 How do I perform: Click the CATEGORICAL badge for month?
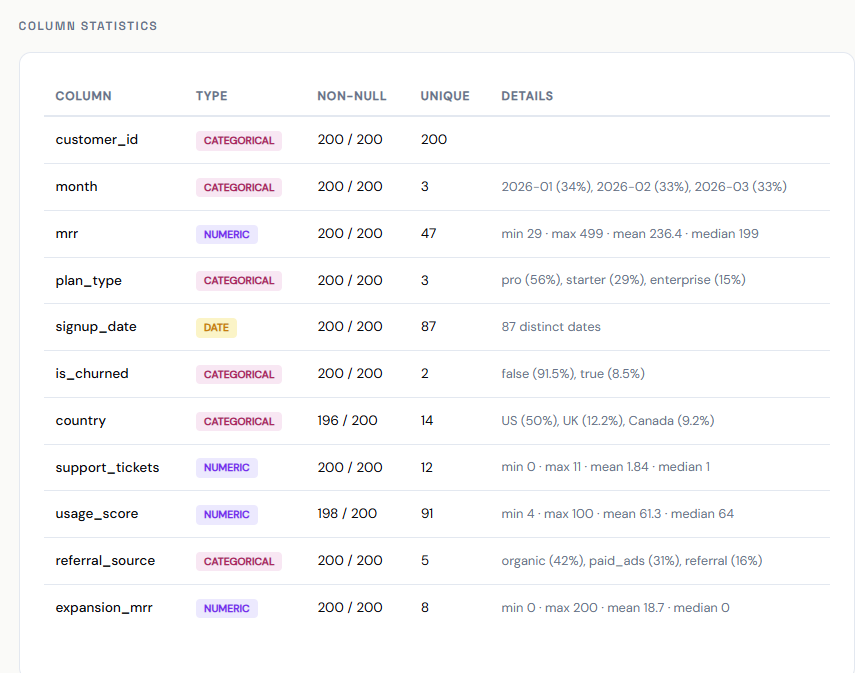click(239, 188)
